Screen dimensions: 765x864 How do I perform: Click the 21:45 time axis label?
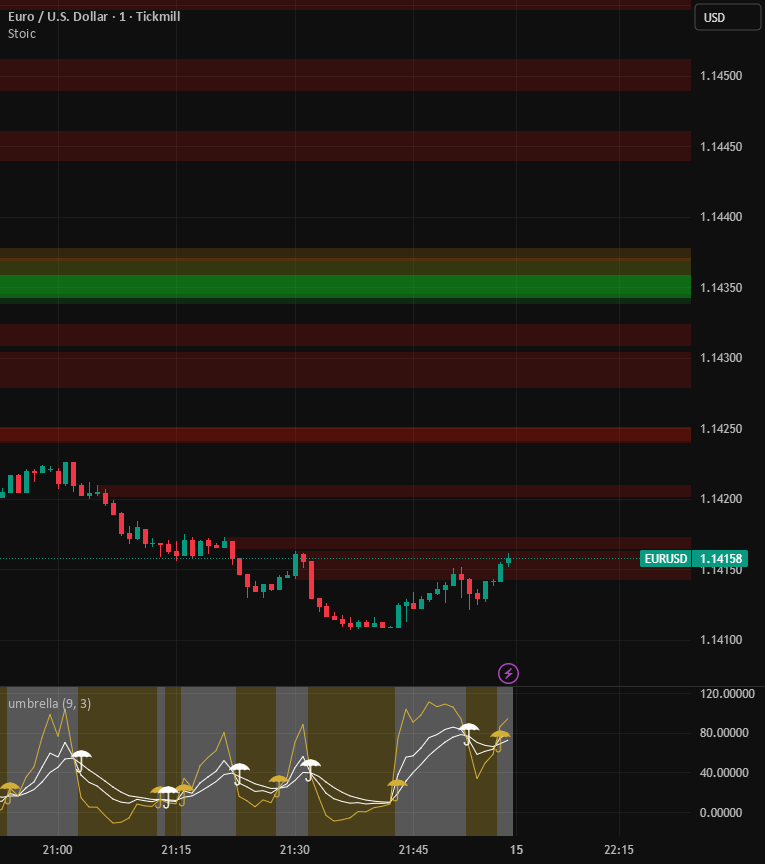point(413,850)
